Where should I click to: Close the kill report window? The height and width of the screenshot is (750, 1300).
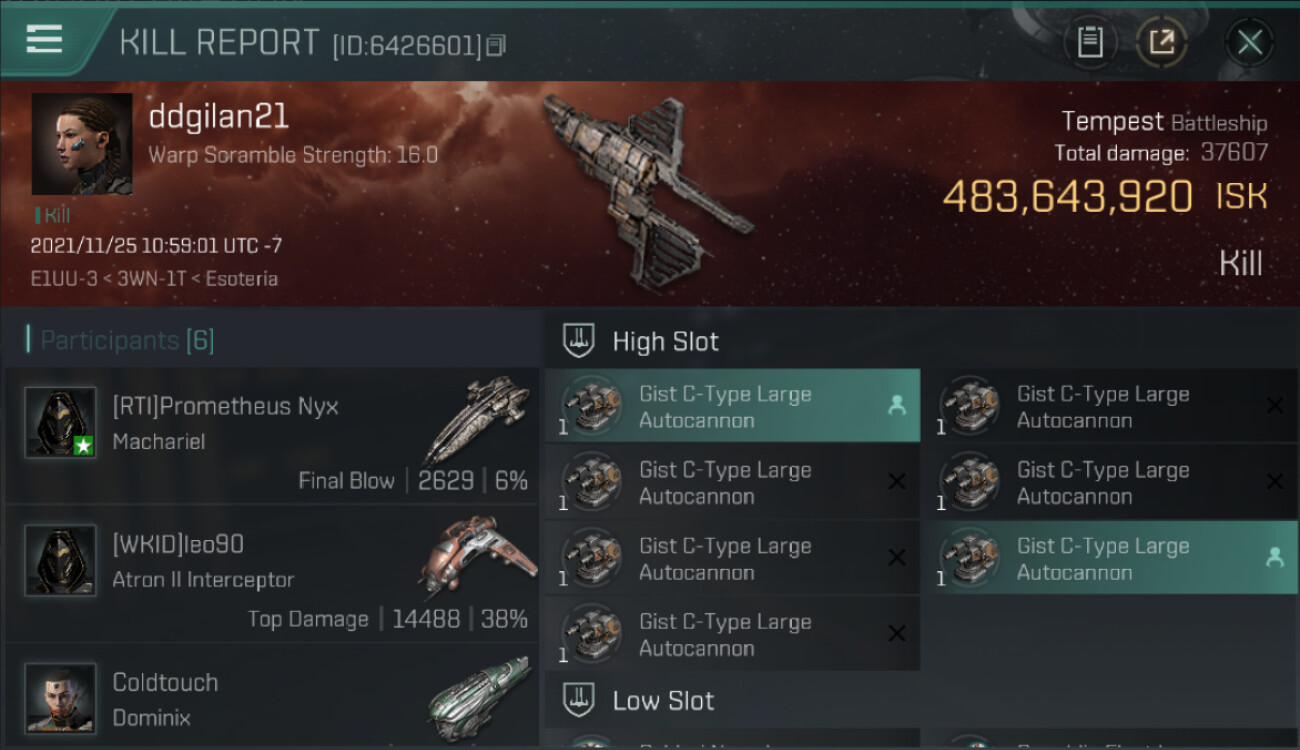[x=1249, y=42]
